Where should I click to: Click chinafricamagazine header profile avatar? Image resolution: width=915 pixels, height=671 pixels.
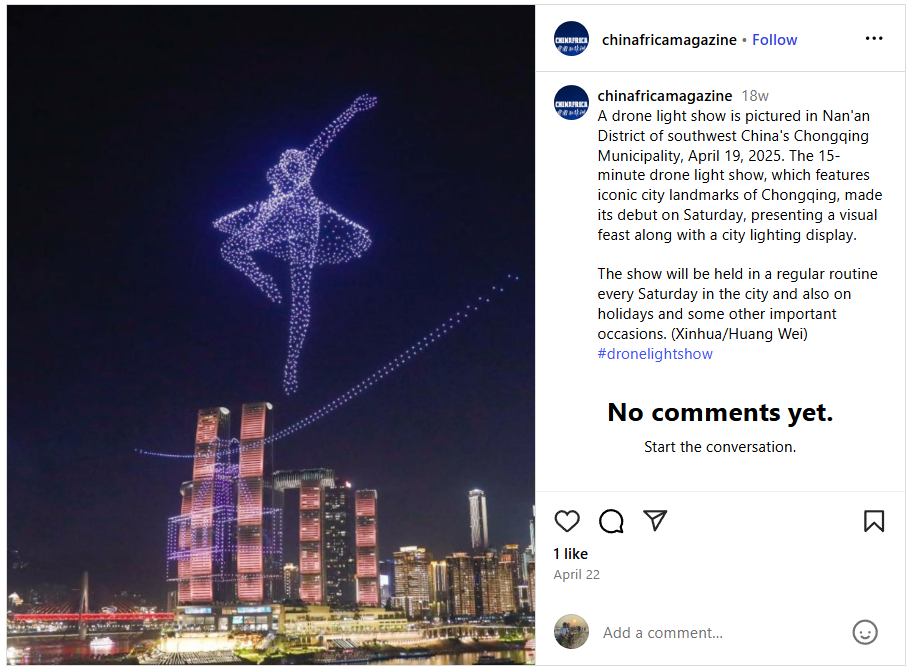click(x=571, y=39)
